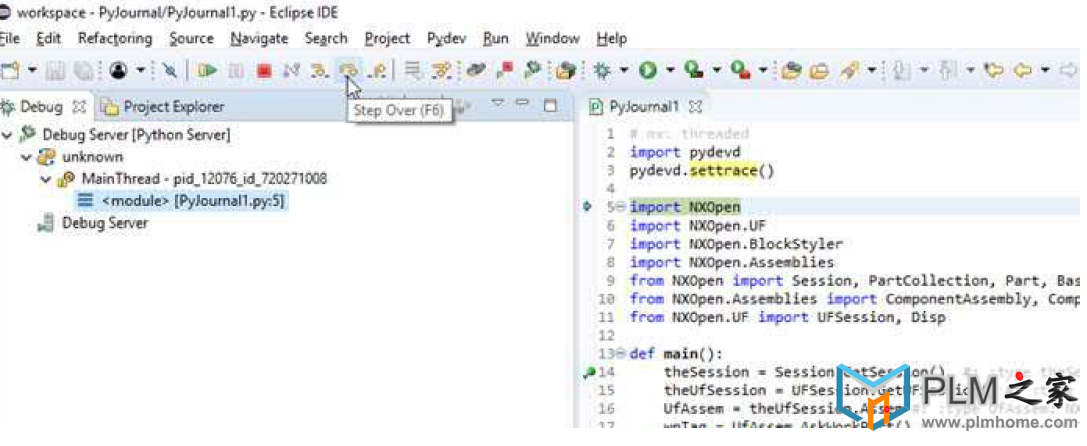Click the Save icon
Screen dimensions: 1087x446
click(55, 69)
